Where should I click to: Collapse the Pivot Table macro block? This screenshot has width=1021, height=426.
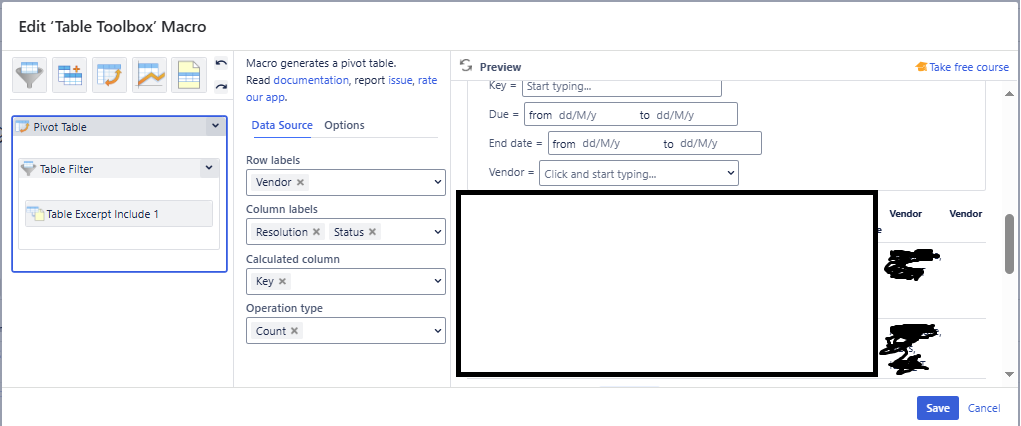point(216,126)
